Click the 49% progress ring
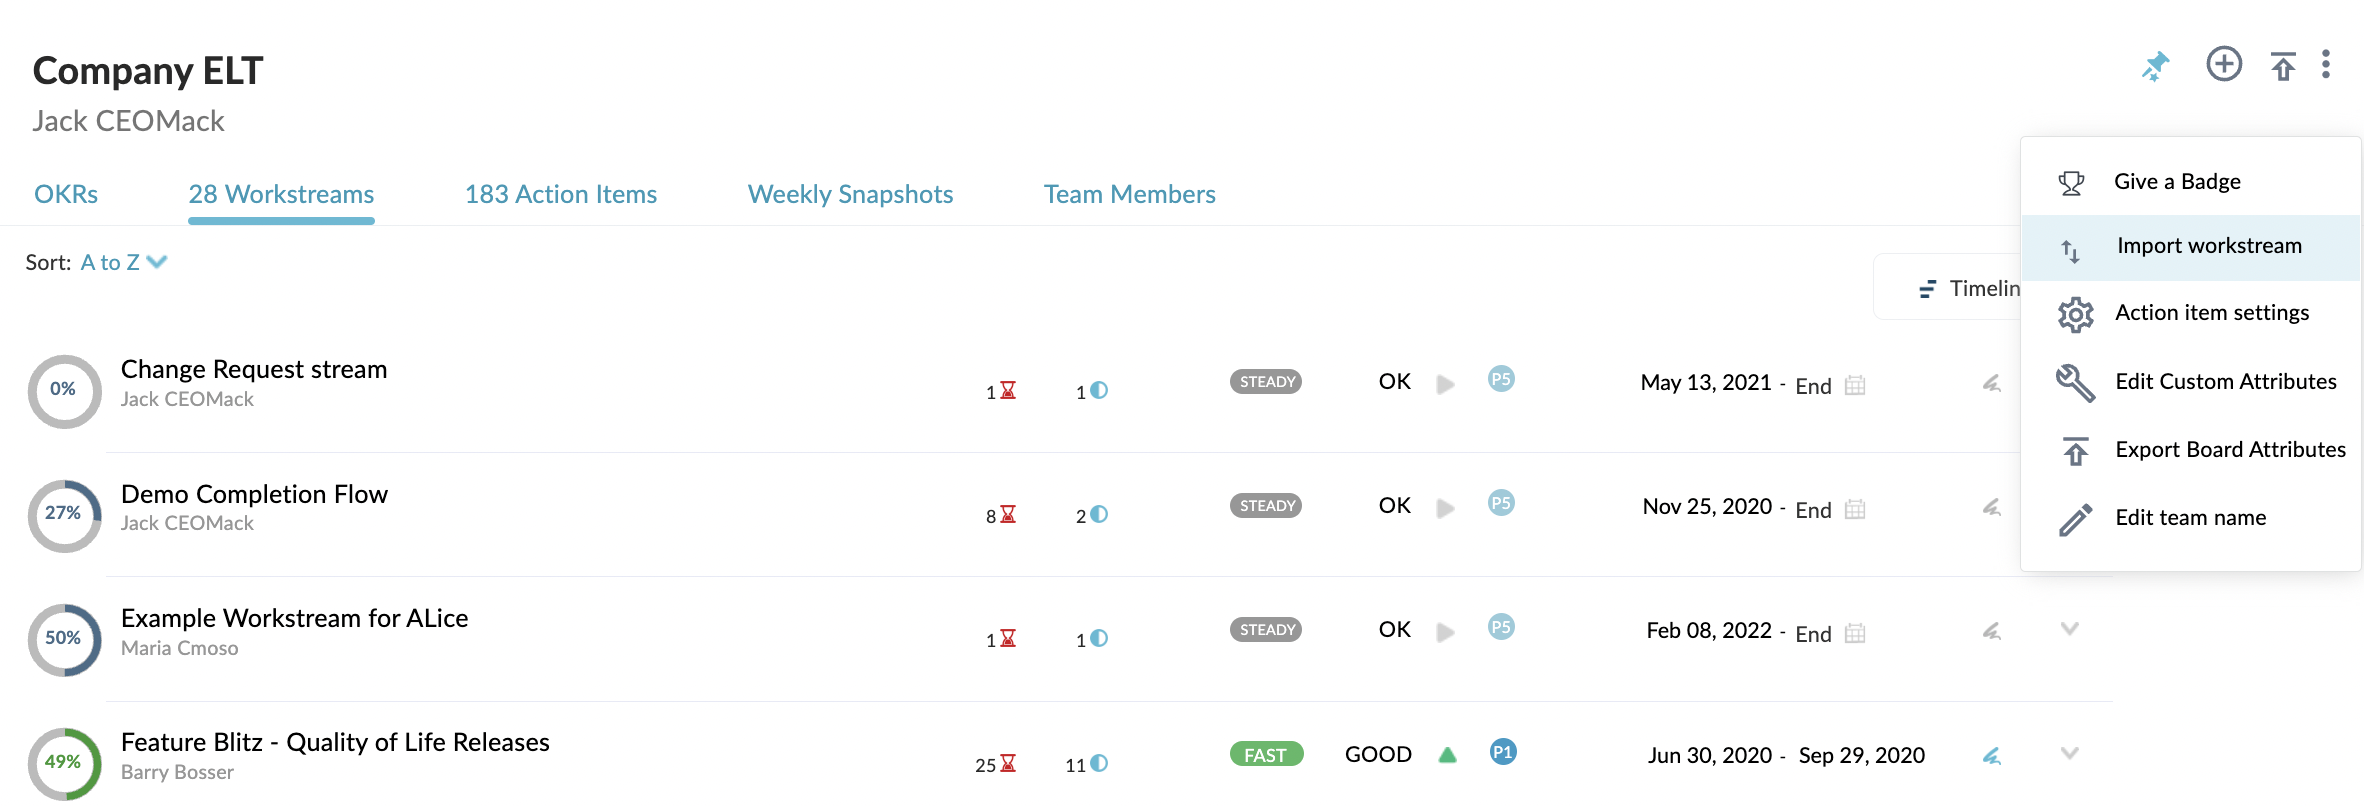 point(64,763)
